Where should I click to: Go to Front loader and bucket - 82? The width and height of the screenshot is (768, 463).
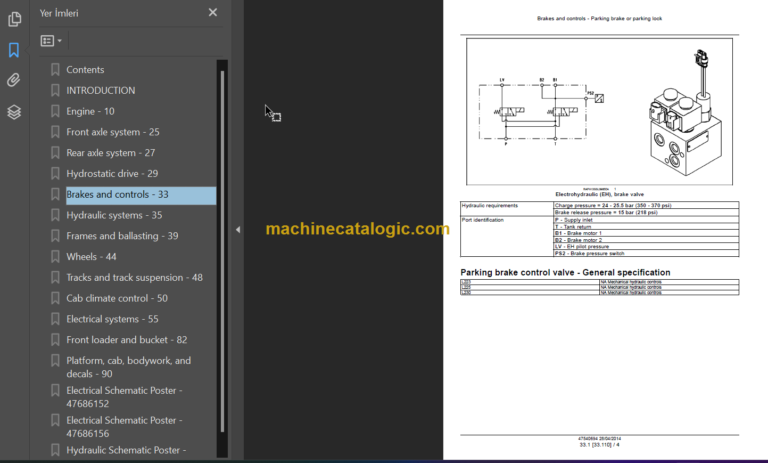[127, 340]
